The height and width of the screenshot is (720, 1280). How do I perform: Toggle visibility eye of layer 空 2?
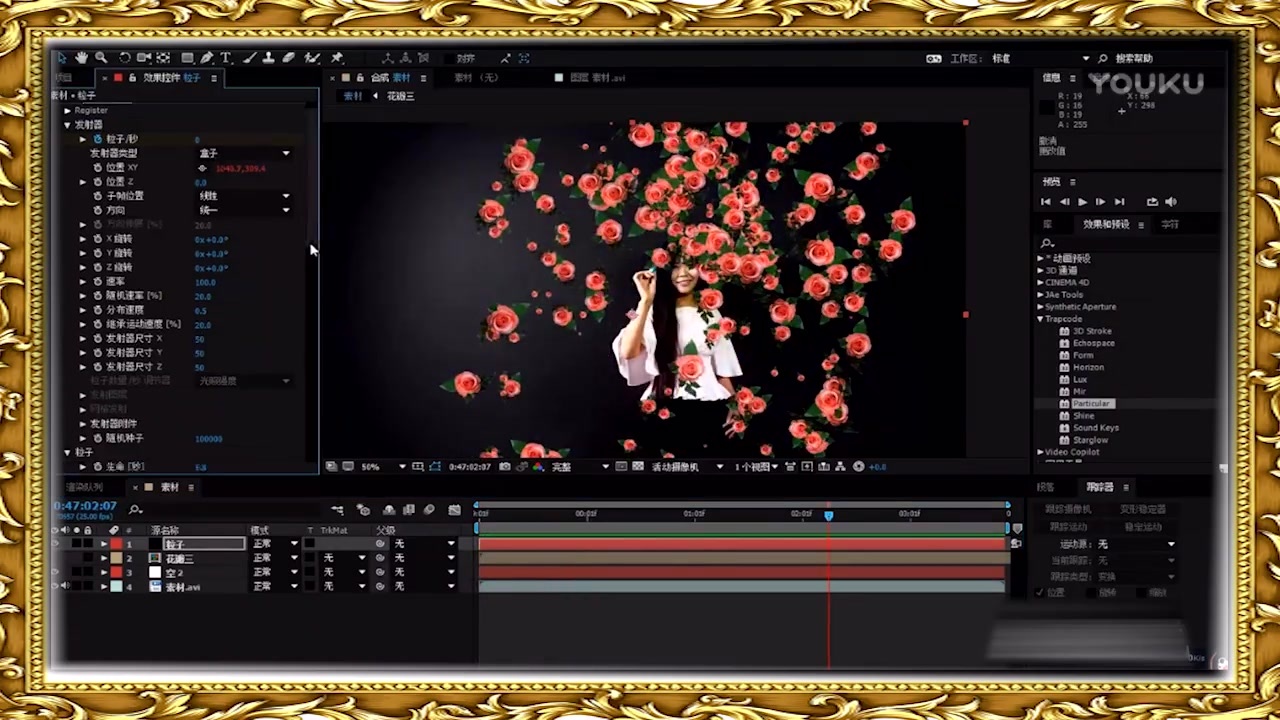tap(56, 573)
